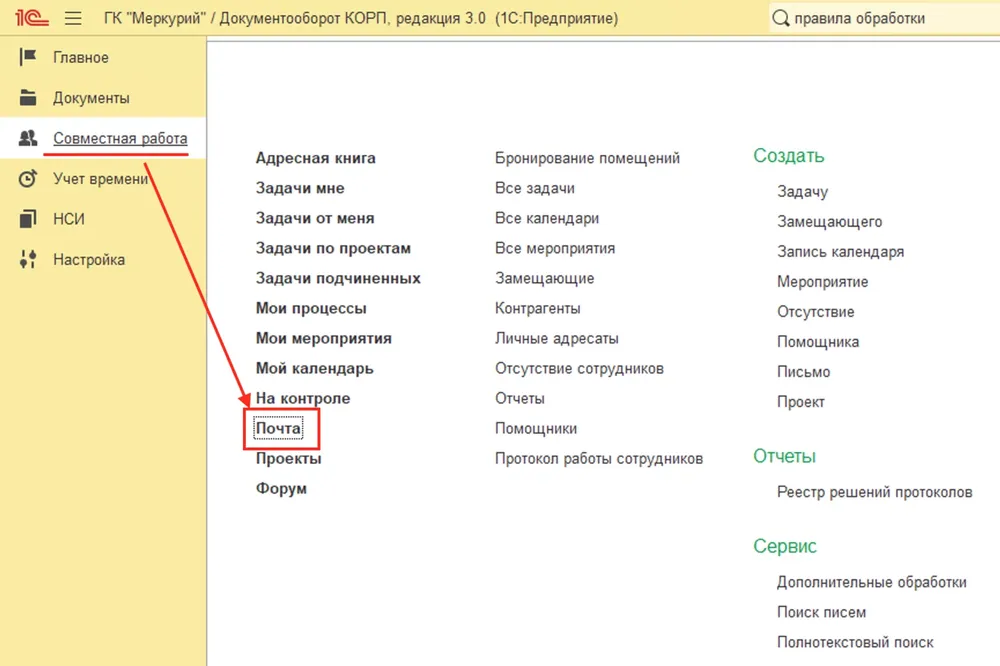This screenshot has height=666, width=1000.
Task: Open Помощники list
Action: pos(536,428)
